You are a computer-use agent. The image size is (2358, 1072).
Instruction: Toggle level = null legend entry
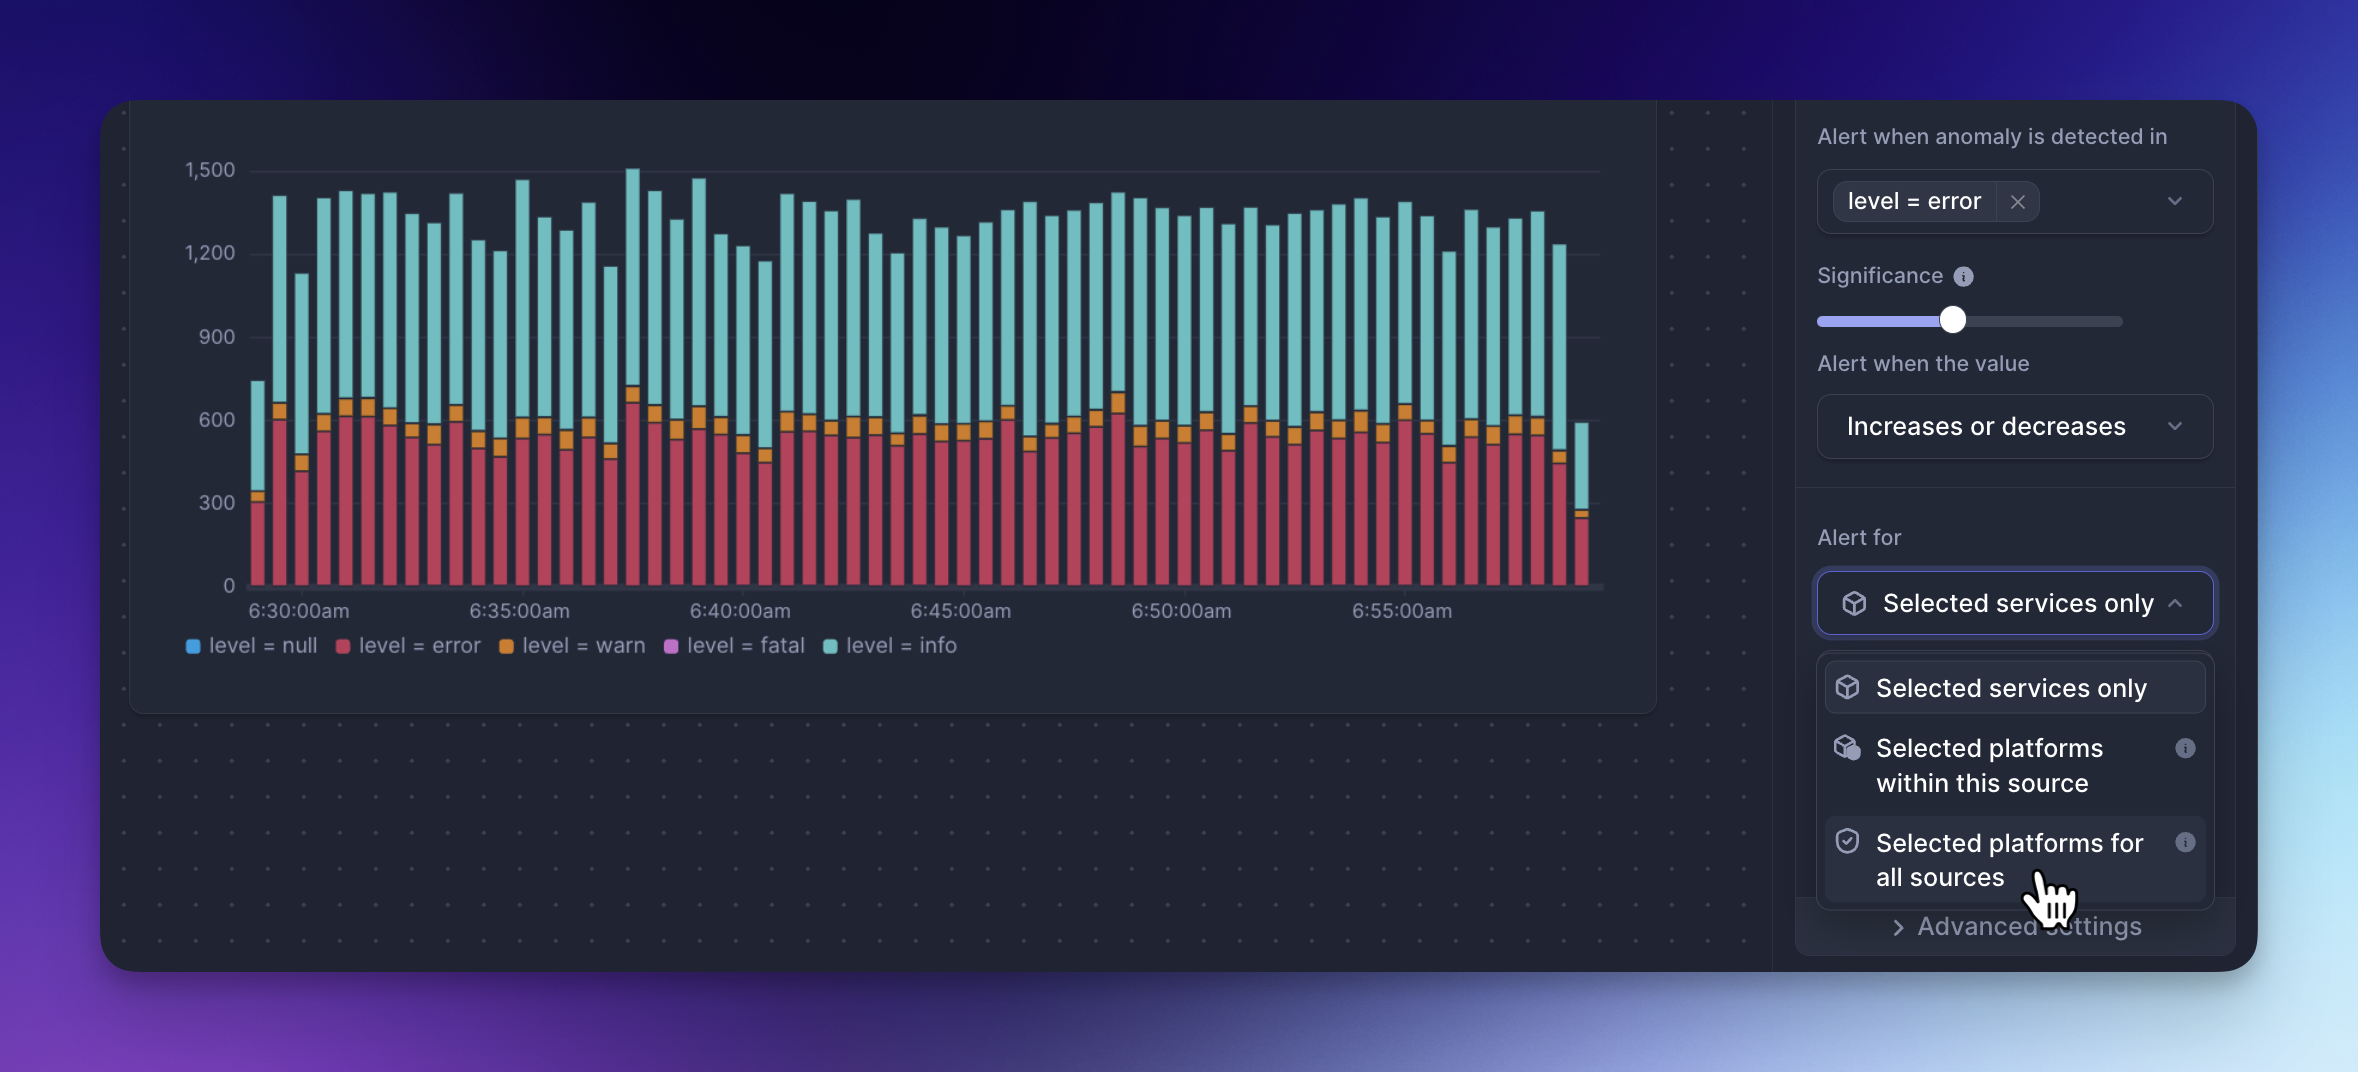click(252, 646)
